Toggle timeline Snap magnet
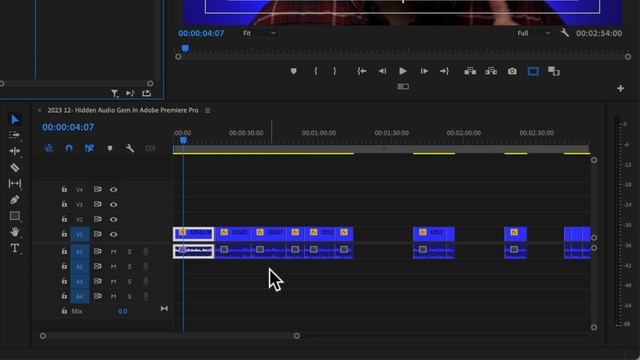The image size is (640, 360). click(69, 148)
